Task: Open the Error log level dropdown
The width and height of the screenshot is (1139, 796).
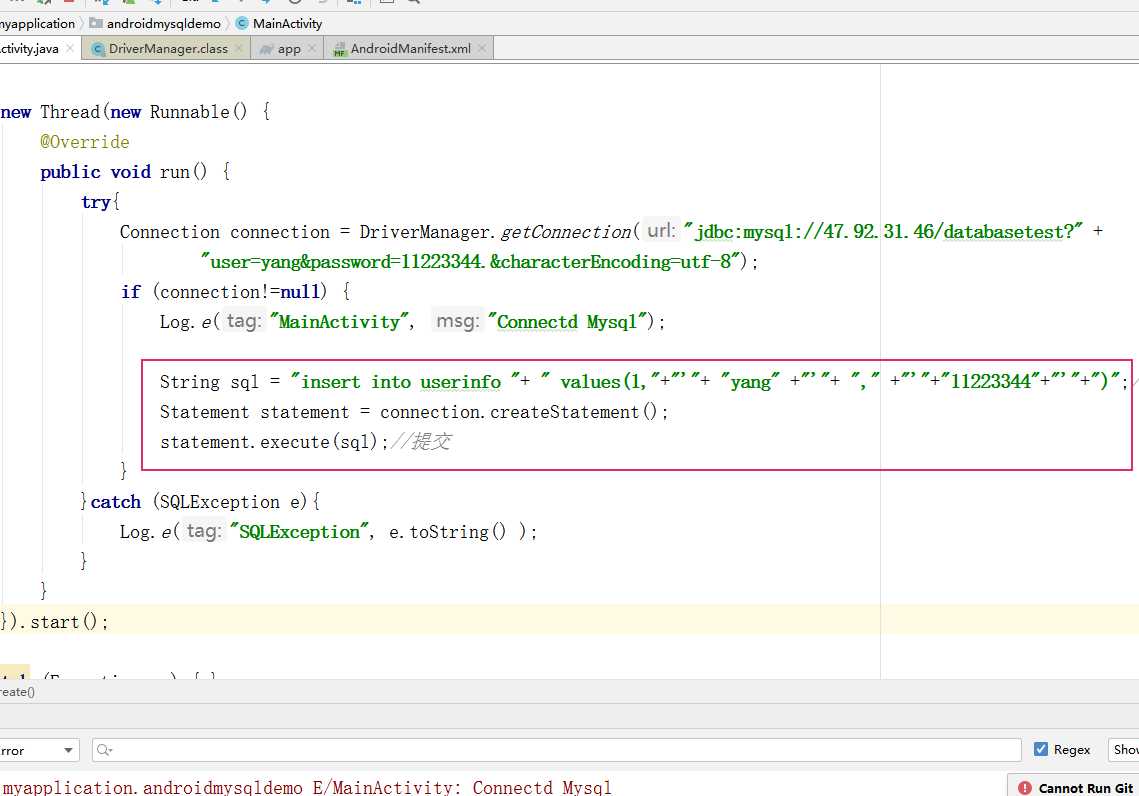Action: tap(38, 750)
